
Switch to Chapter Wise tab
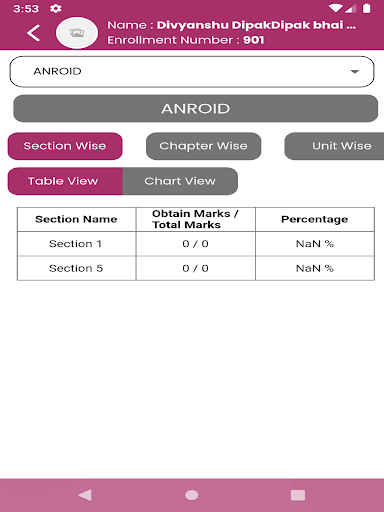point(203,146)
